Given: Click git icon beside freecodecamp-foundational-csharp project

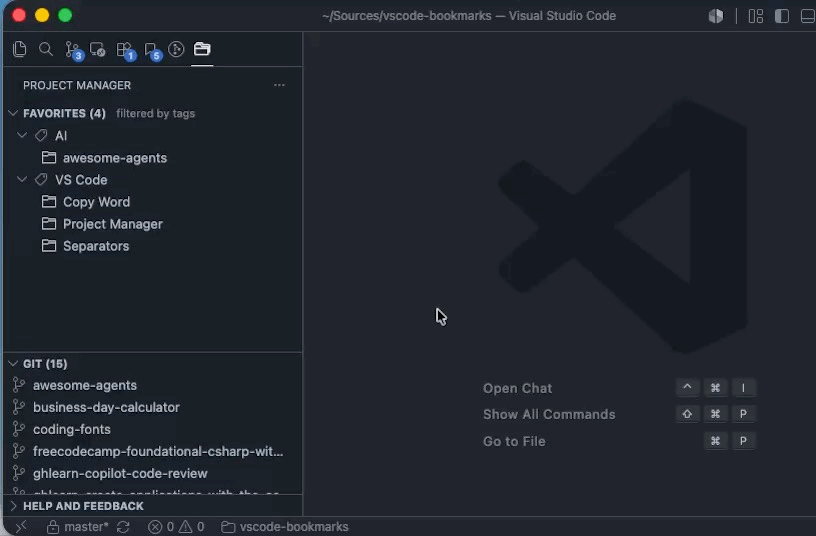Looking at the screenshot, I should [x=19, y=451].
